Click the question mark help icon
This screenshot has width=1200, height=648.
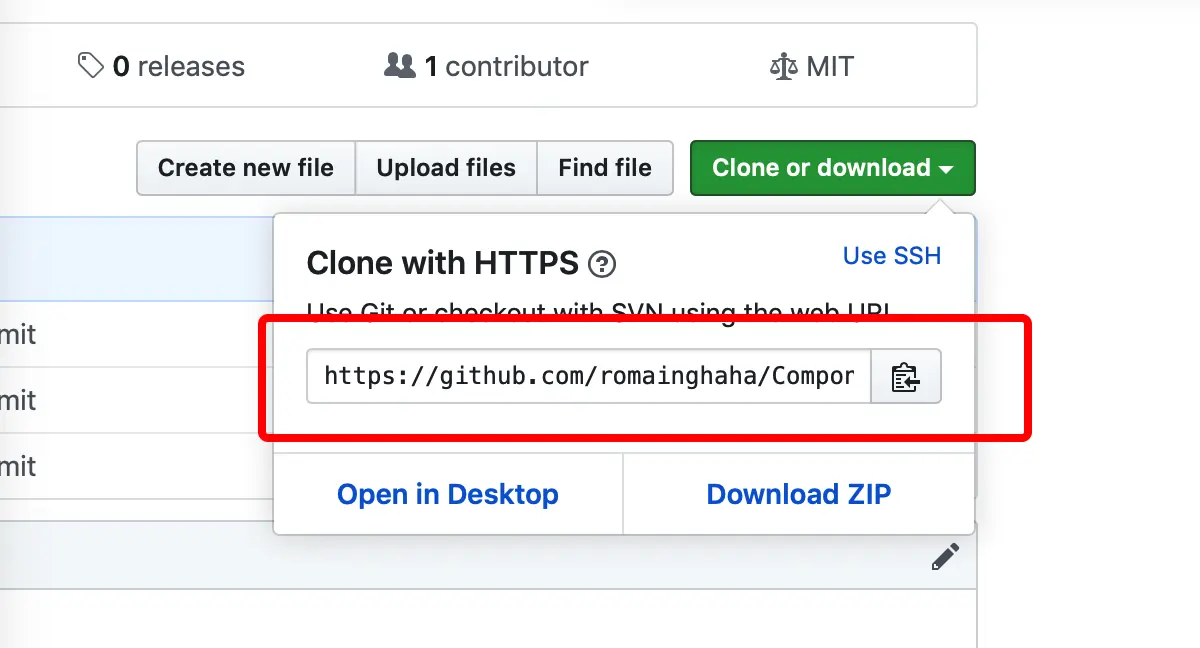[602, 265]
